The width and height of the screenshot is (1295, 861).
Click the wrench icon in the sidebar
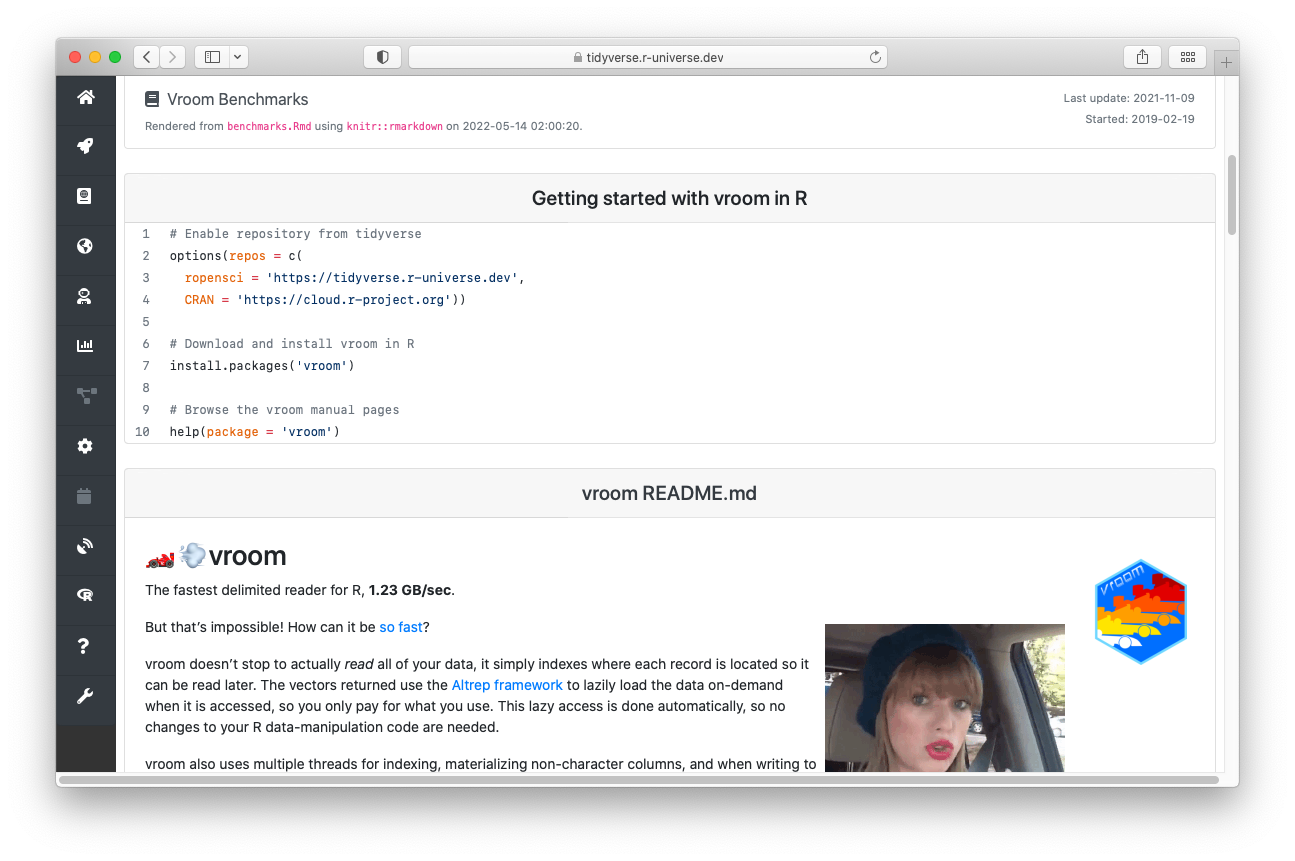[85, 696]
